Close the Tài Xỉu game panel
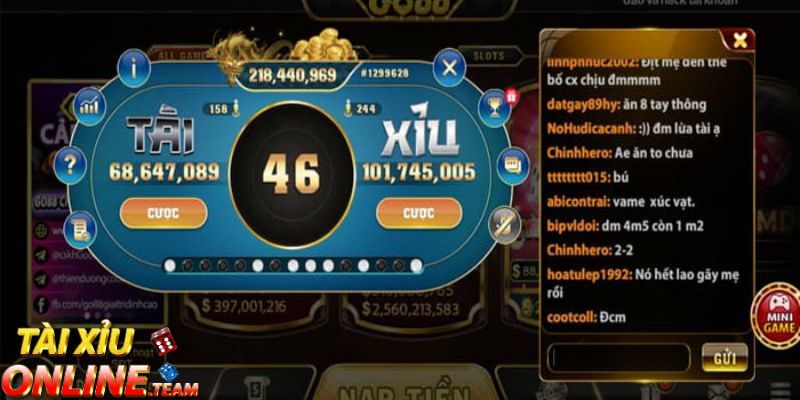Image resolution: width=800 pixels, height=400 pixels. 449,68
